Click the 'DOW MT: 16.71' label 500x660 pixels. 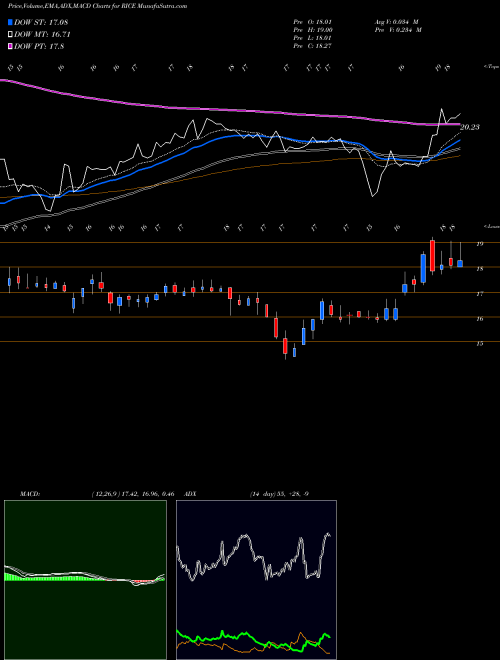(43, 35)
